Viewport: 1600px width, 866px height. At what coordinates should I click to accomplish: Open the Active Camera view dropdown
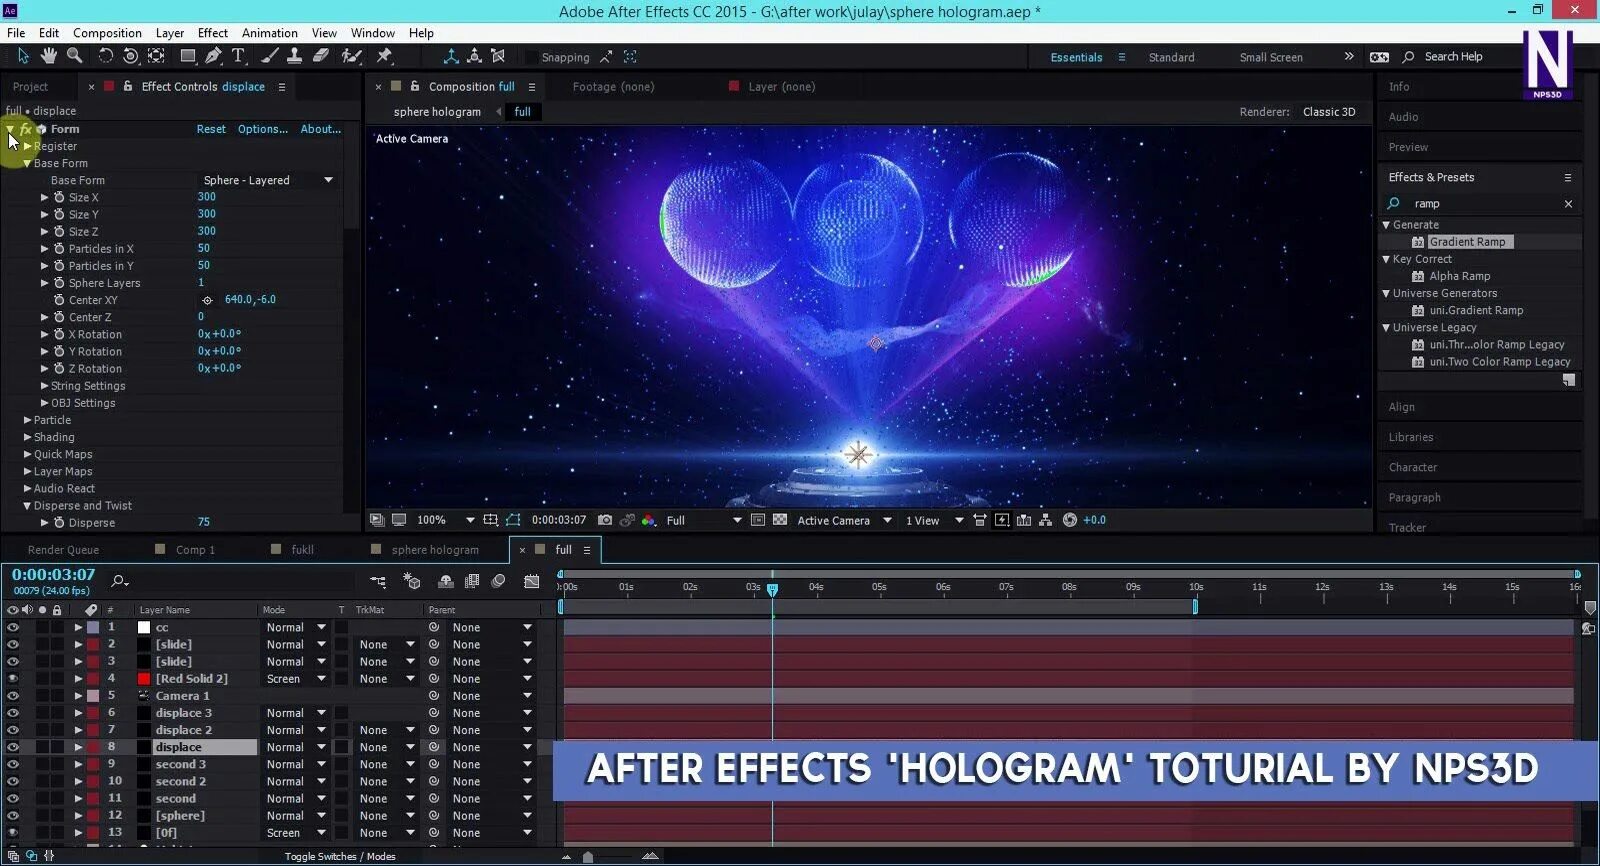pyautogui.click(x=844, y=520)
